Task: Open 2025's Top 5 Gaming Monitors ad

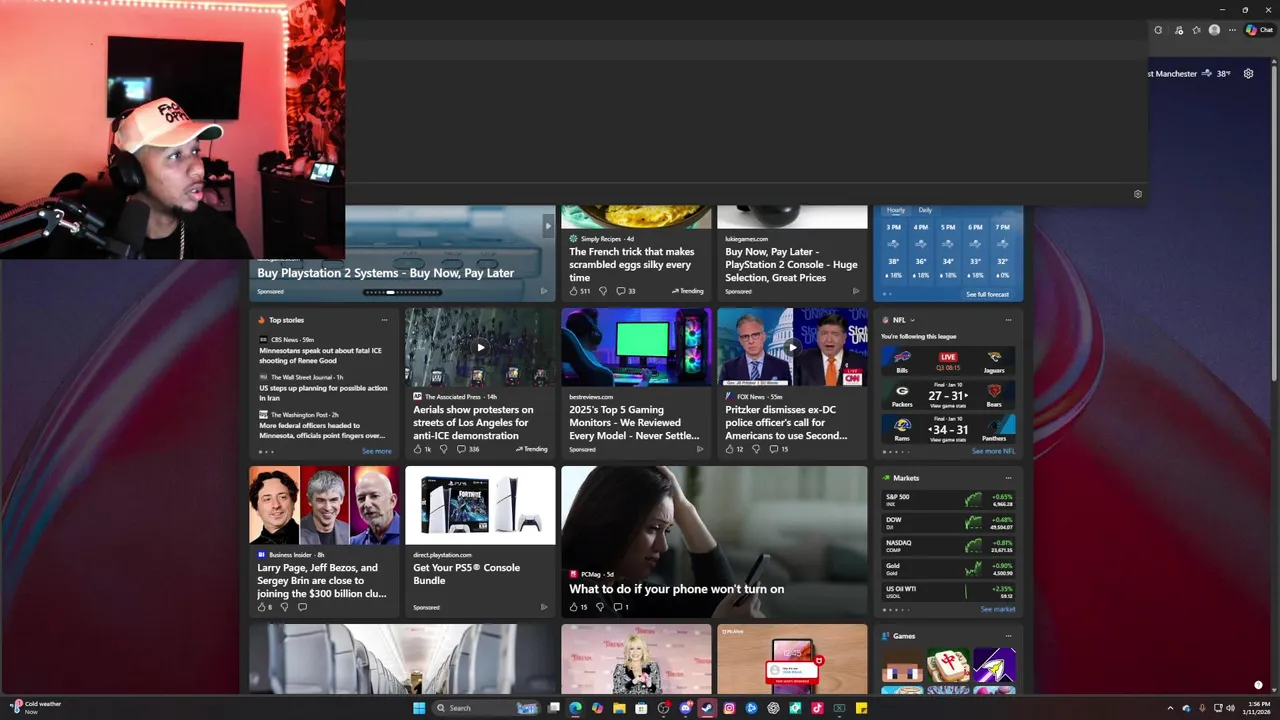Action: [x=636, y=384]
